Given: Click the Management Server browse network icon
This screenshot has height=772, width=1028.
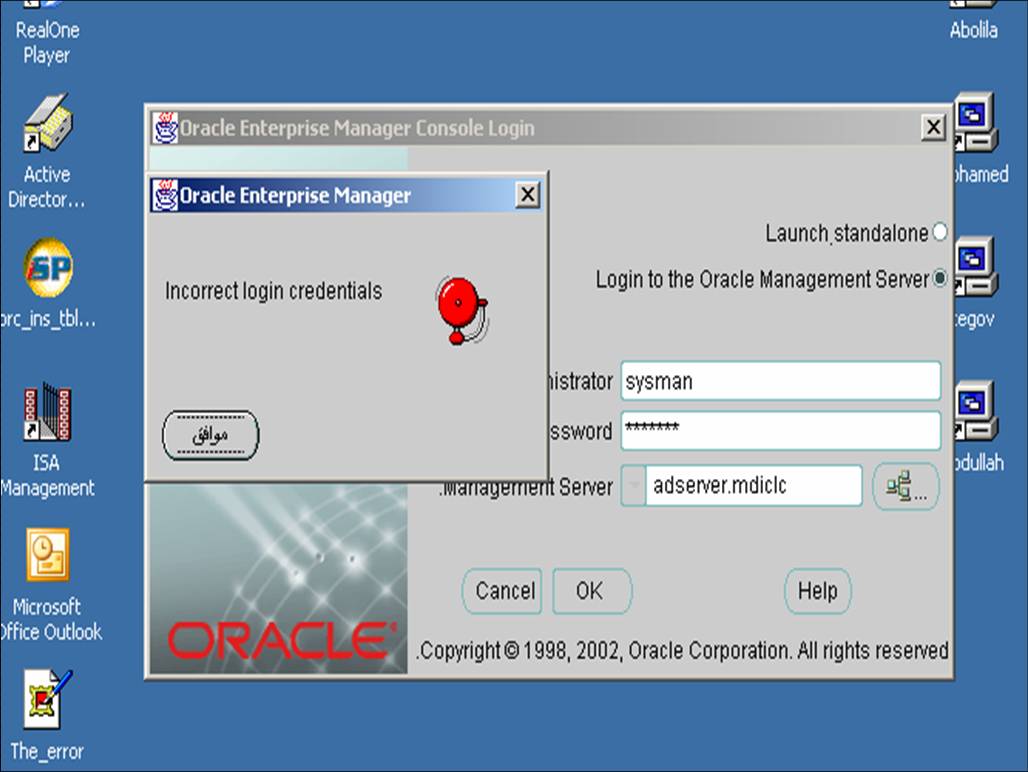Looking at the screenshot, I should point(905,487).
